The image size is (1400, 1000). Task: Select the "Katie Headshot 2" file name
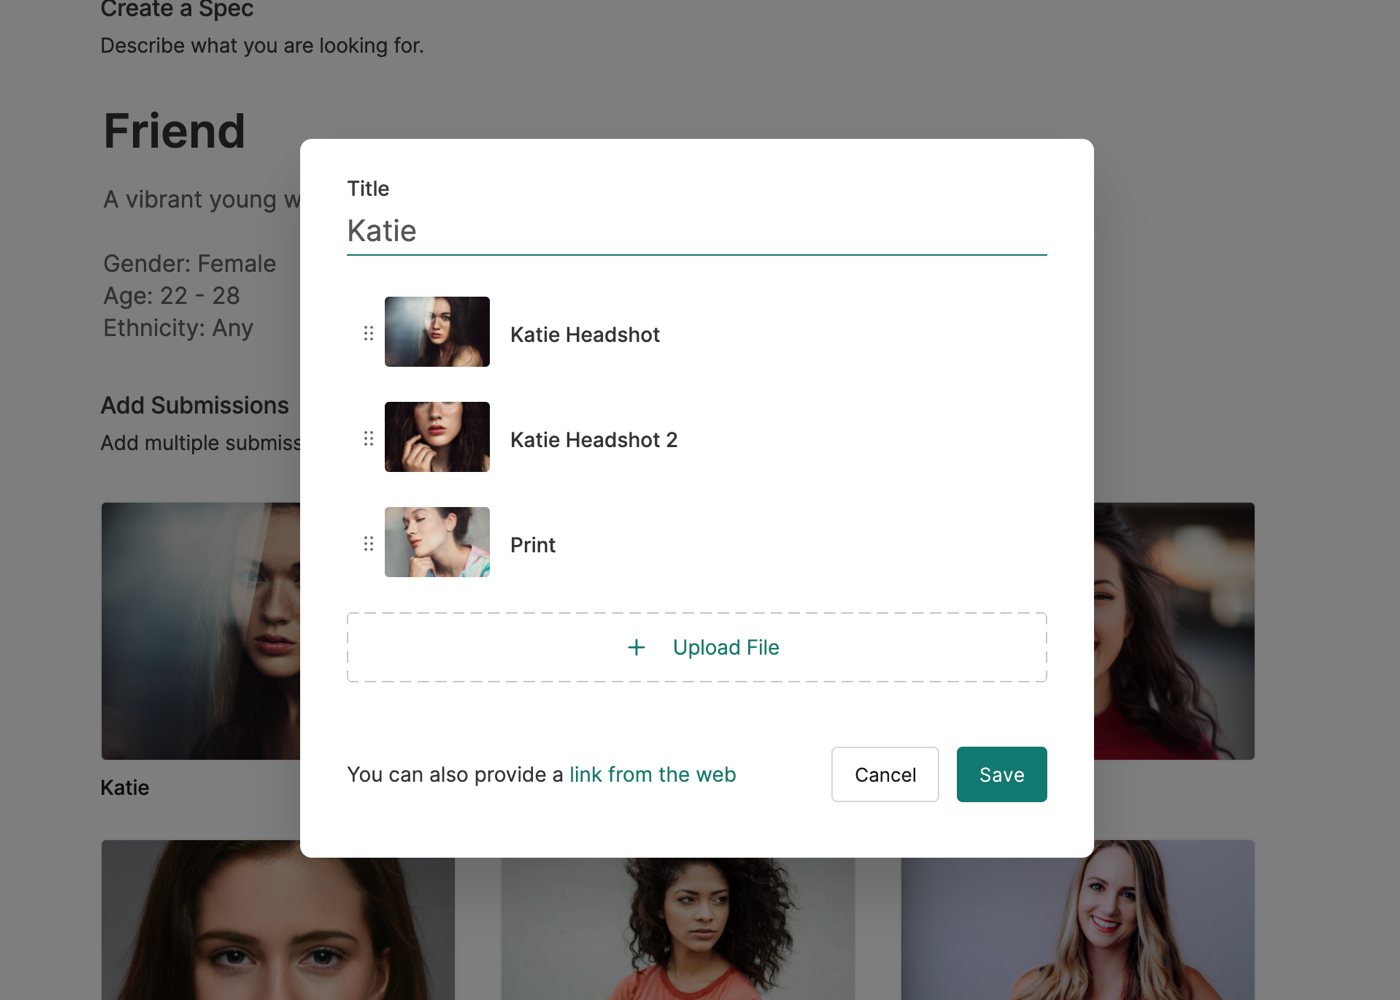(x=594, y=440)
